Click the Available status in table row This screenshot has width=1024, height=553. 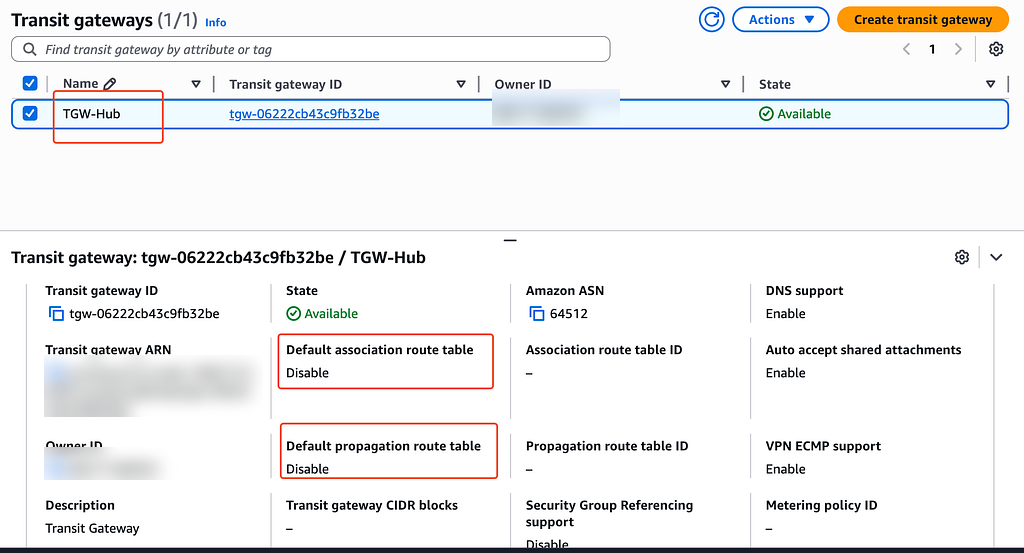(x=795, y=114)
